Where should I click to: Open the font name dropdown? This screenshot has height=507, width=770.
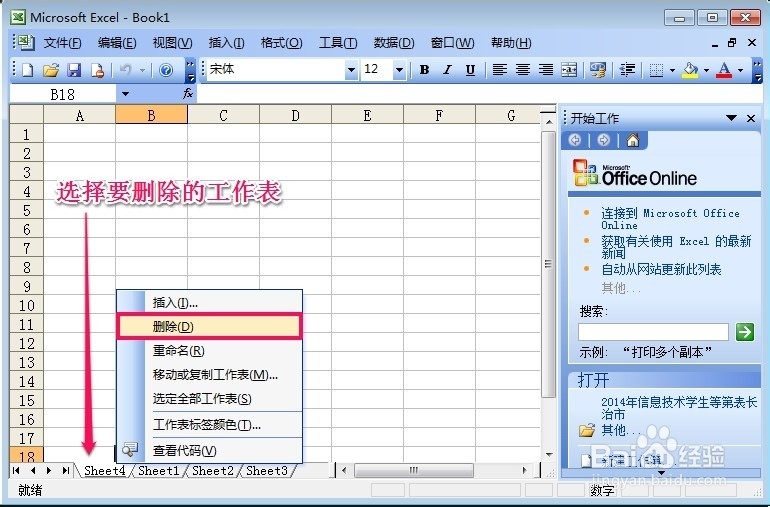(351, 70)
